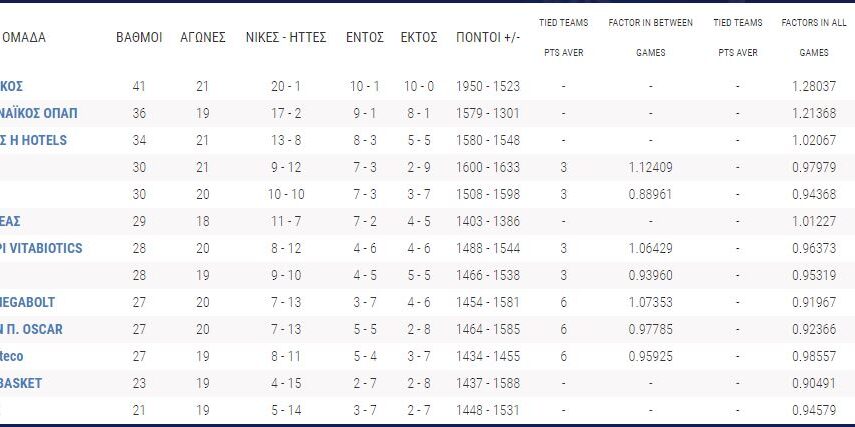Open the BASKET team link
The image size is (855, 427).
[x=21, y=383]
